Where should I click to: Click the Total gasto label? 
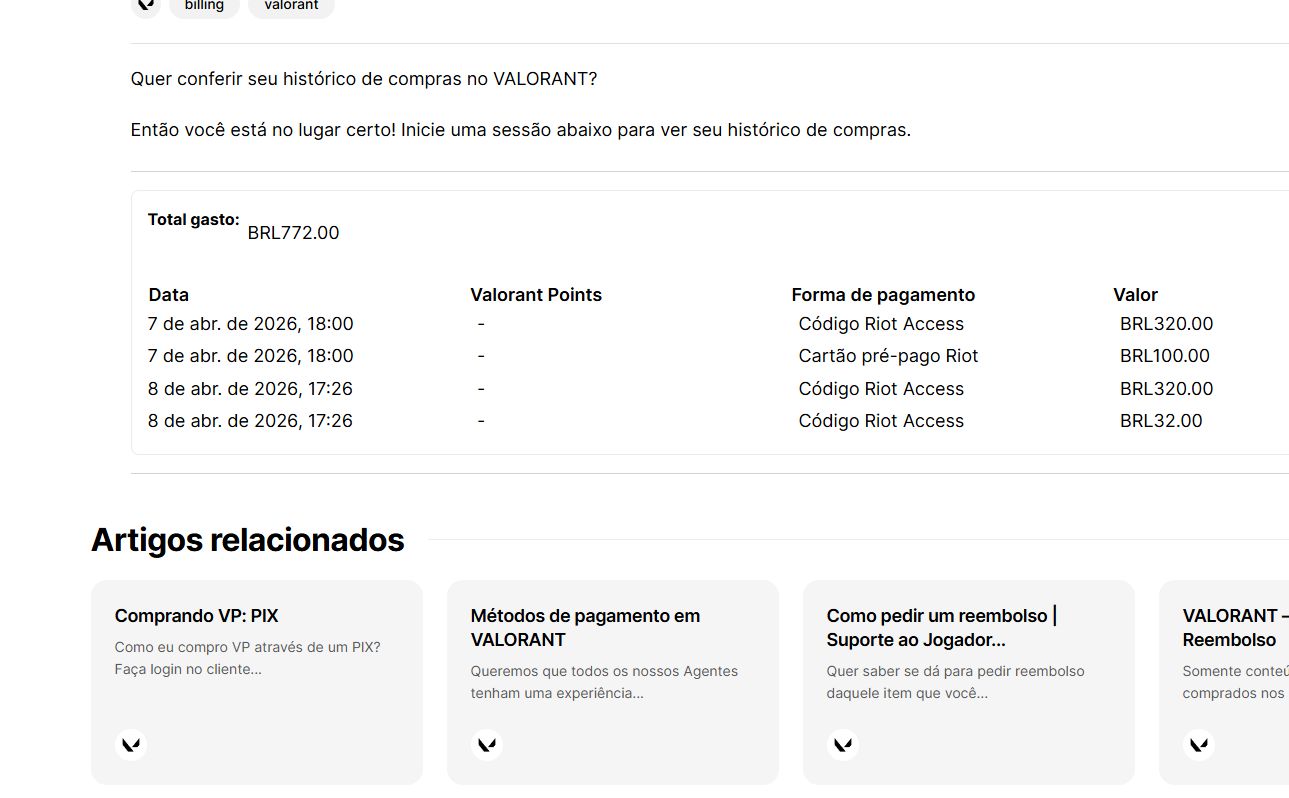pyautogui.click(x=194, y=219)
